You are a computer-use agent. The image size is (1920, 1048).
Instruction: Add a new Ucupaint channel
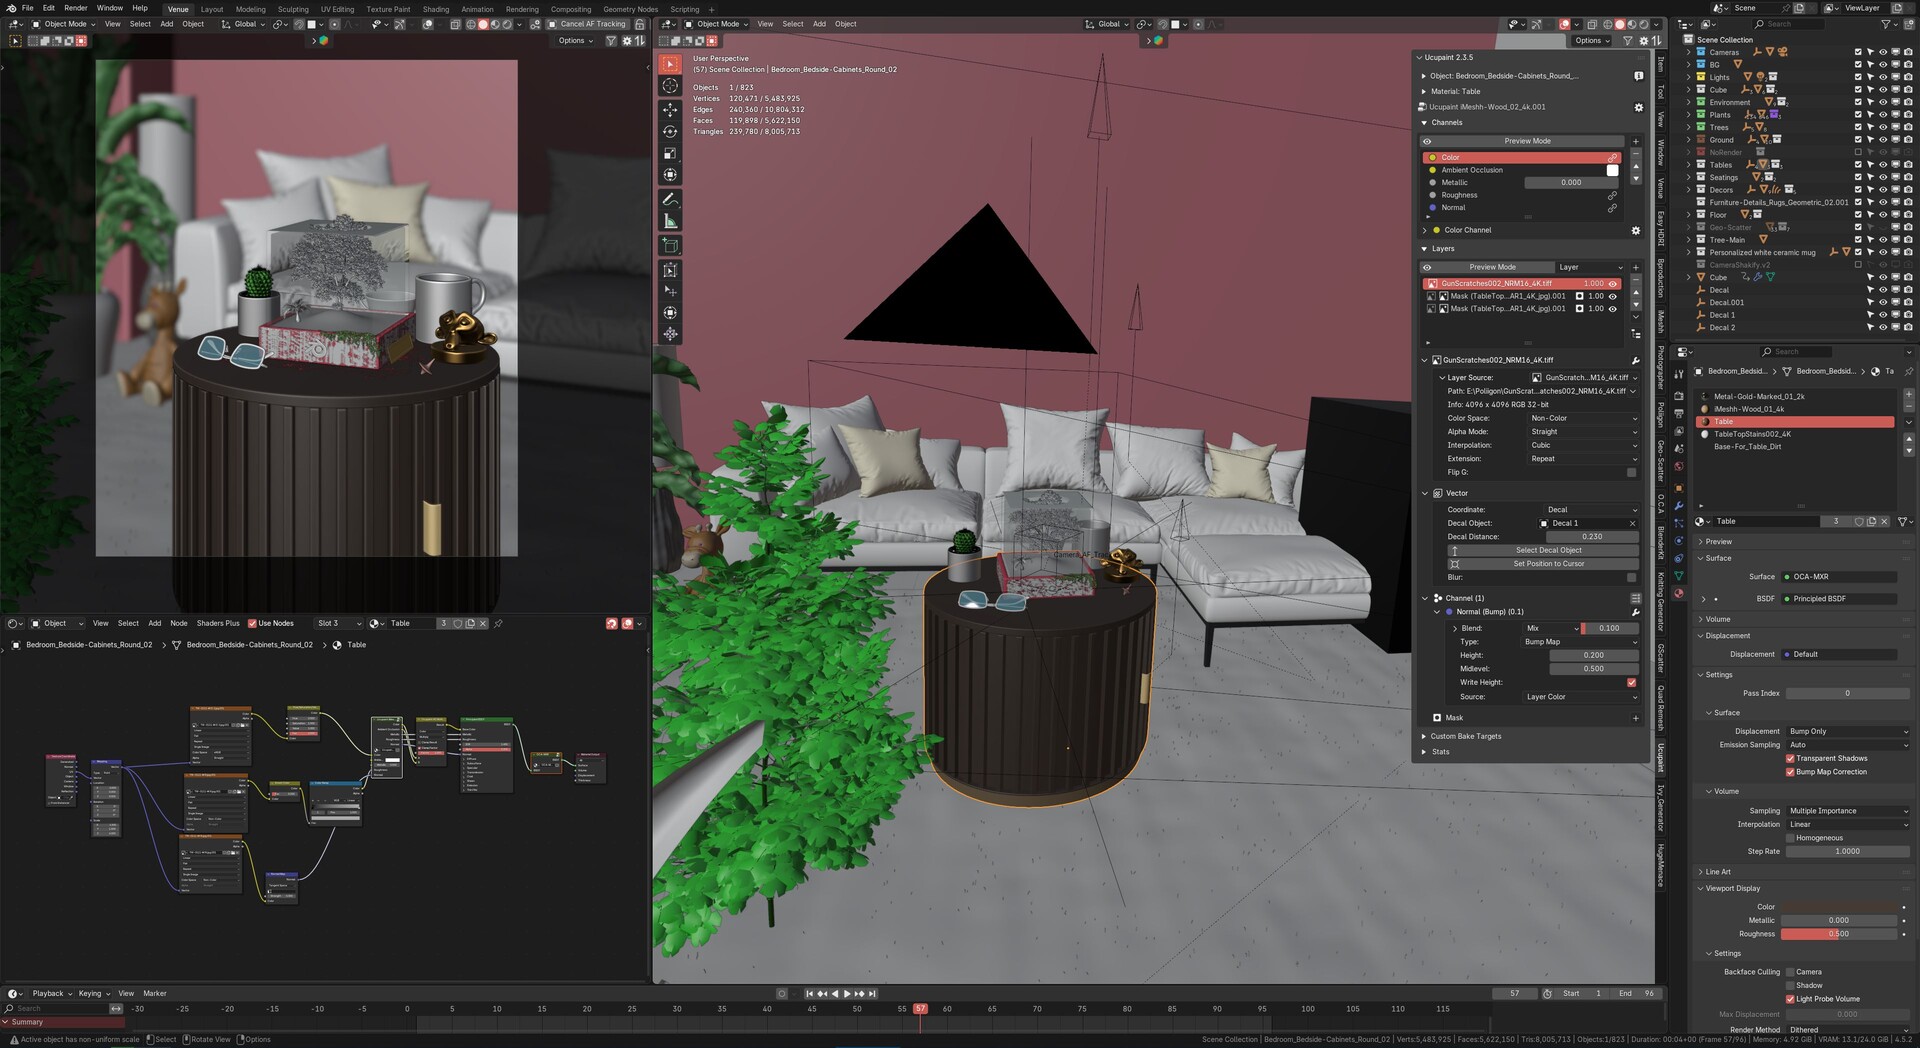point(1636,141)
